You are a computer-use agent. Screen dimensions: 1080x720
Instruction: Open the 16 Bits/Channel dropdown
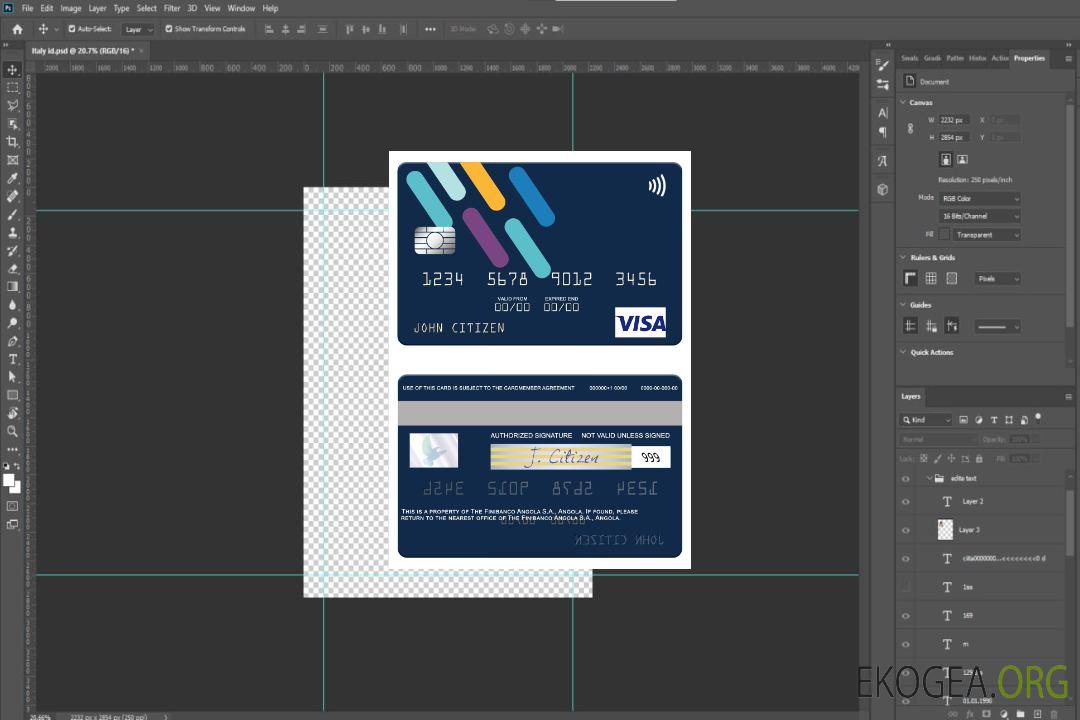979,216
